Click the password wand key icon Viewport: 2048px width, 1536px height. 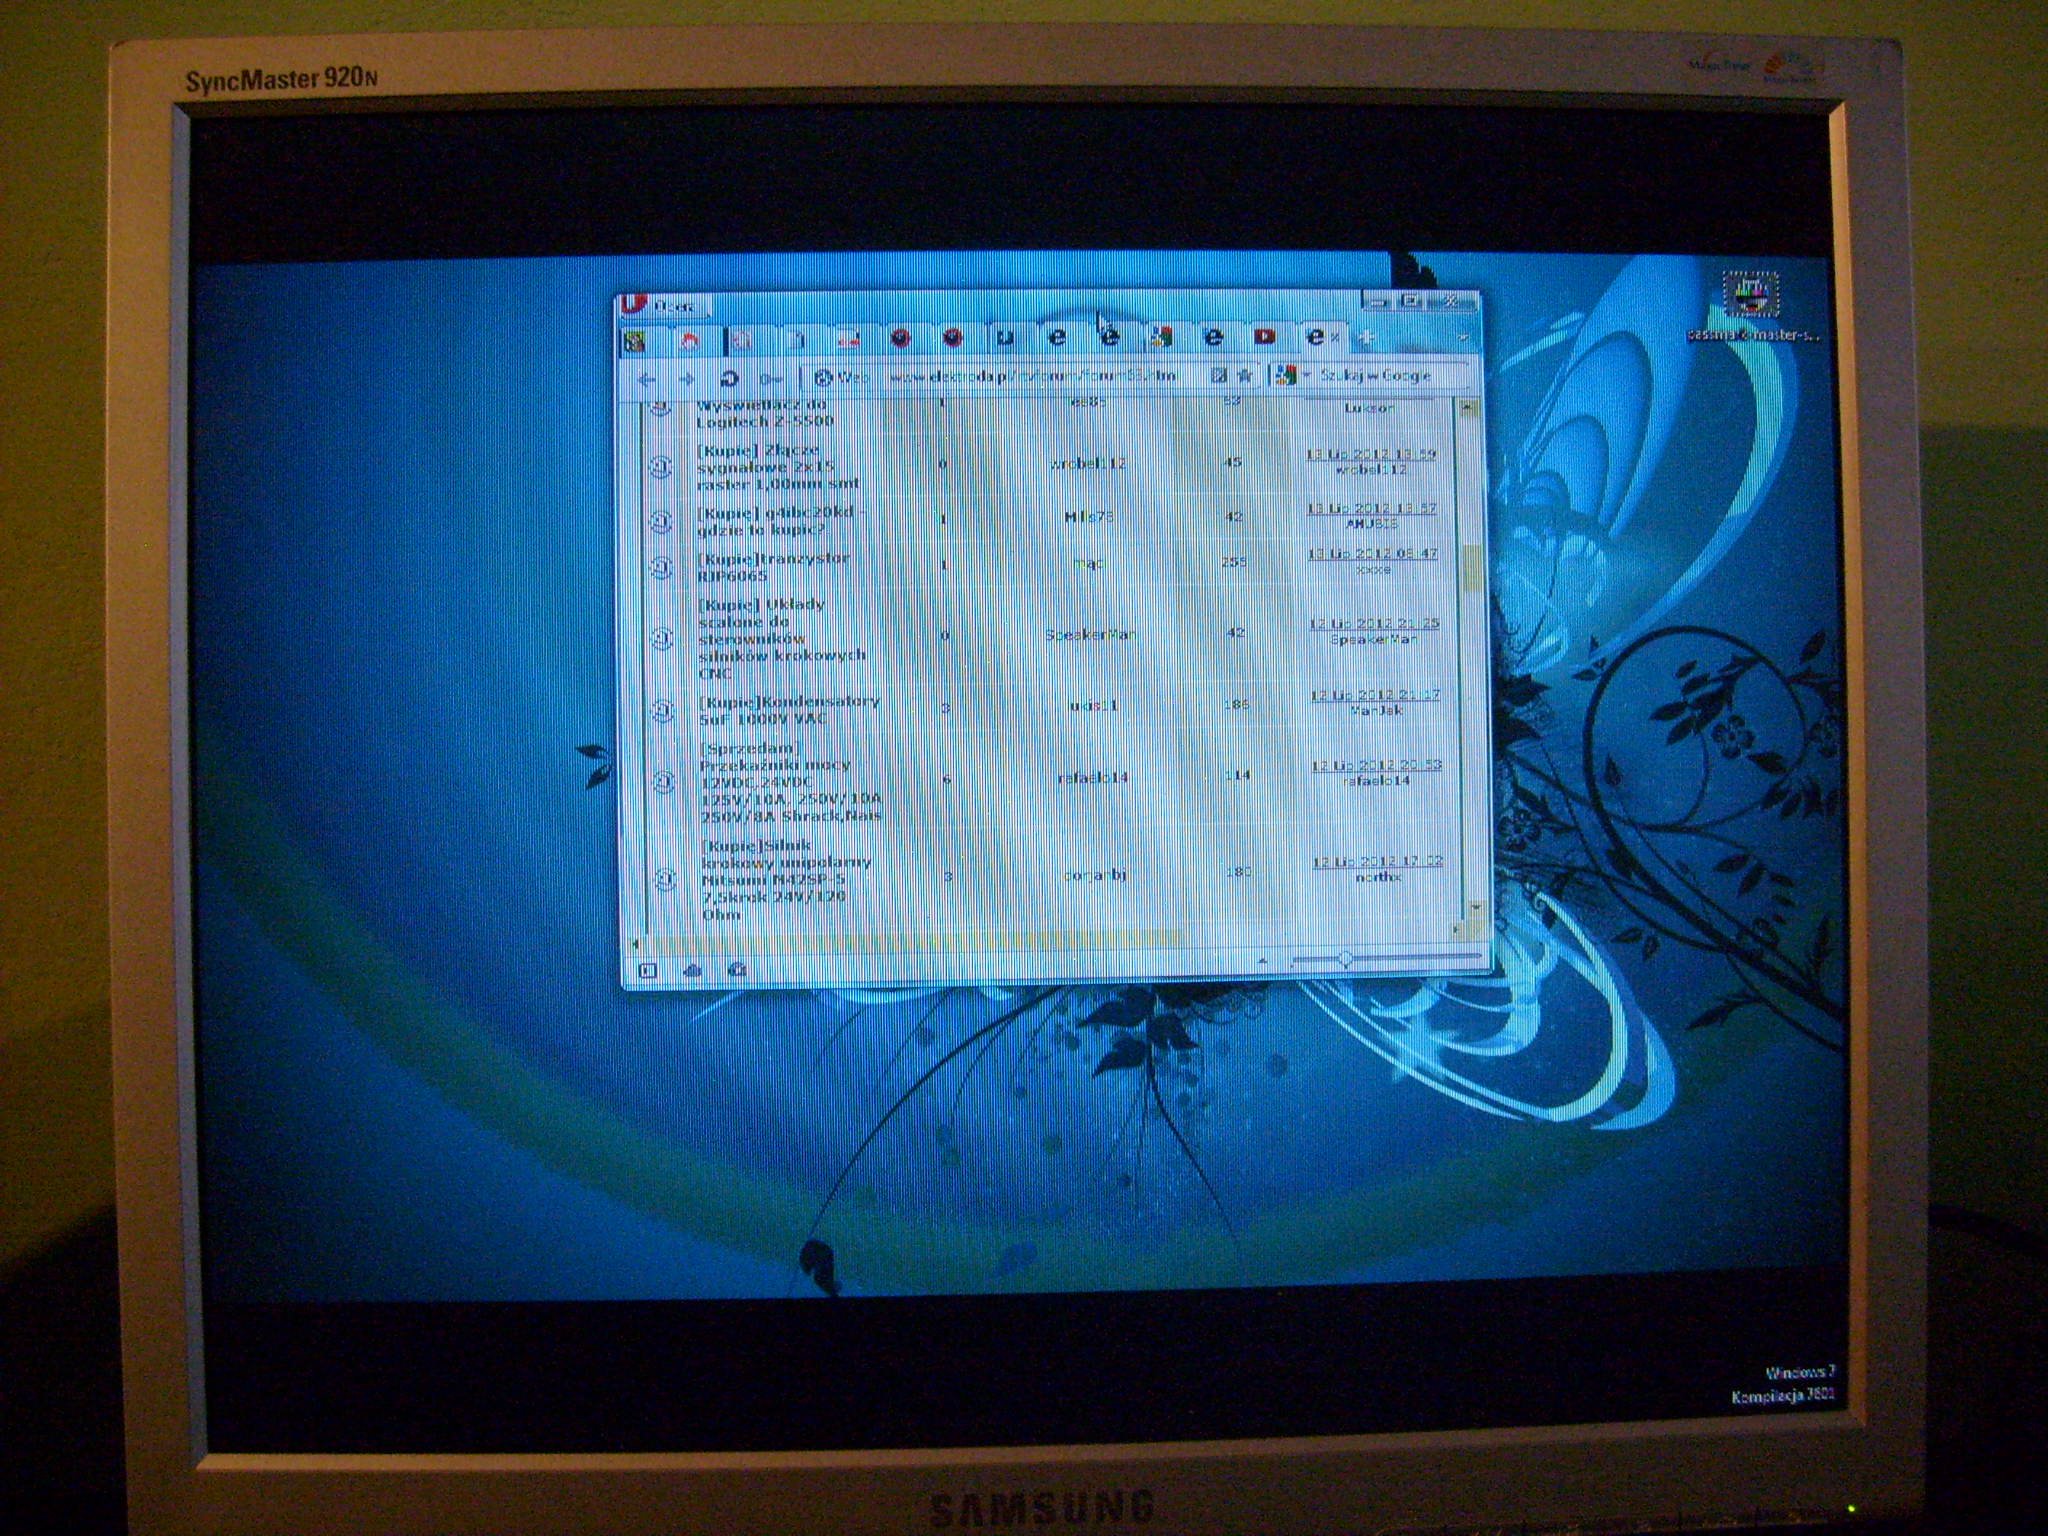[770, 379]
